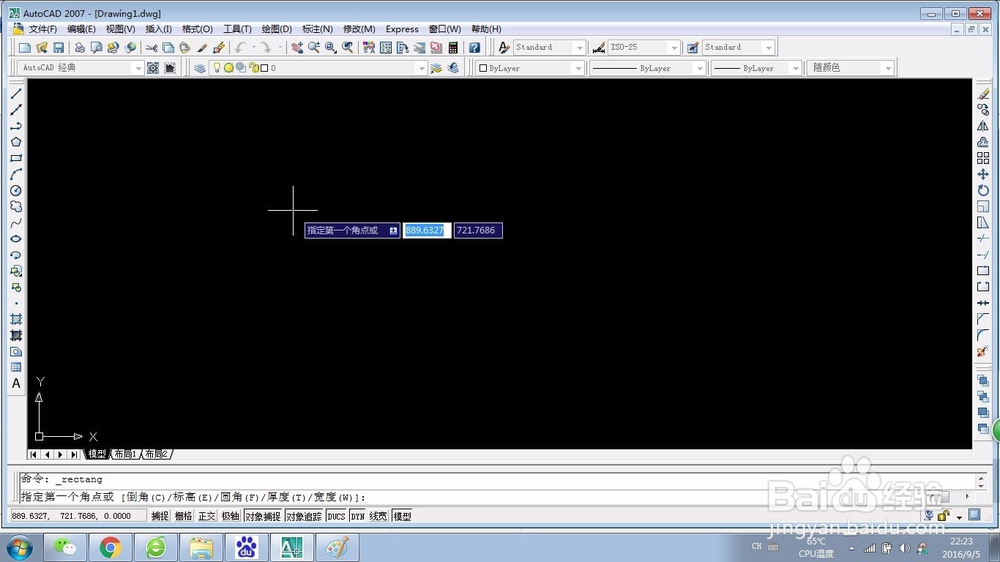Open the 视图(V) menu
1000x562 pixels.
[121, 29]
